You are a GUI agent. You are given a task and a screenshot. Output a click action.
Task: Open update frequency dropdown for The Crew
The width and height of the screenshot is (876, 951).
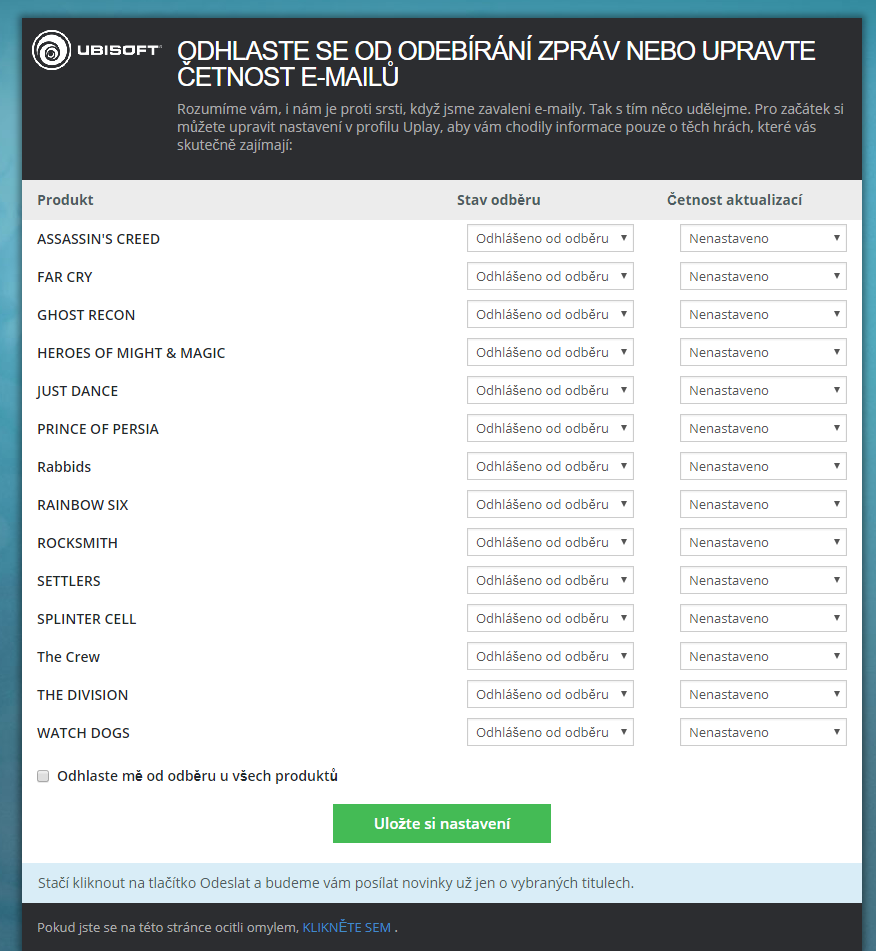pyautogui.click(x=763, y=656)
